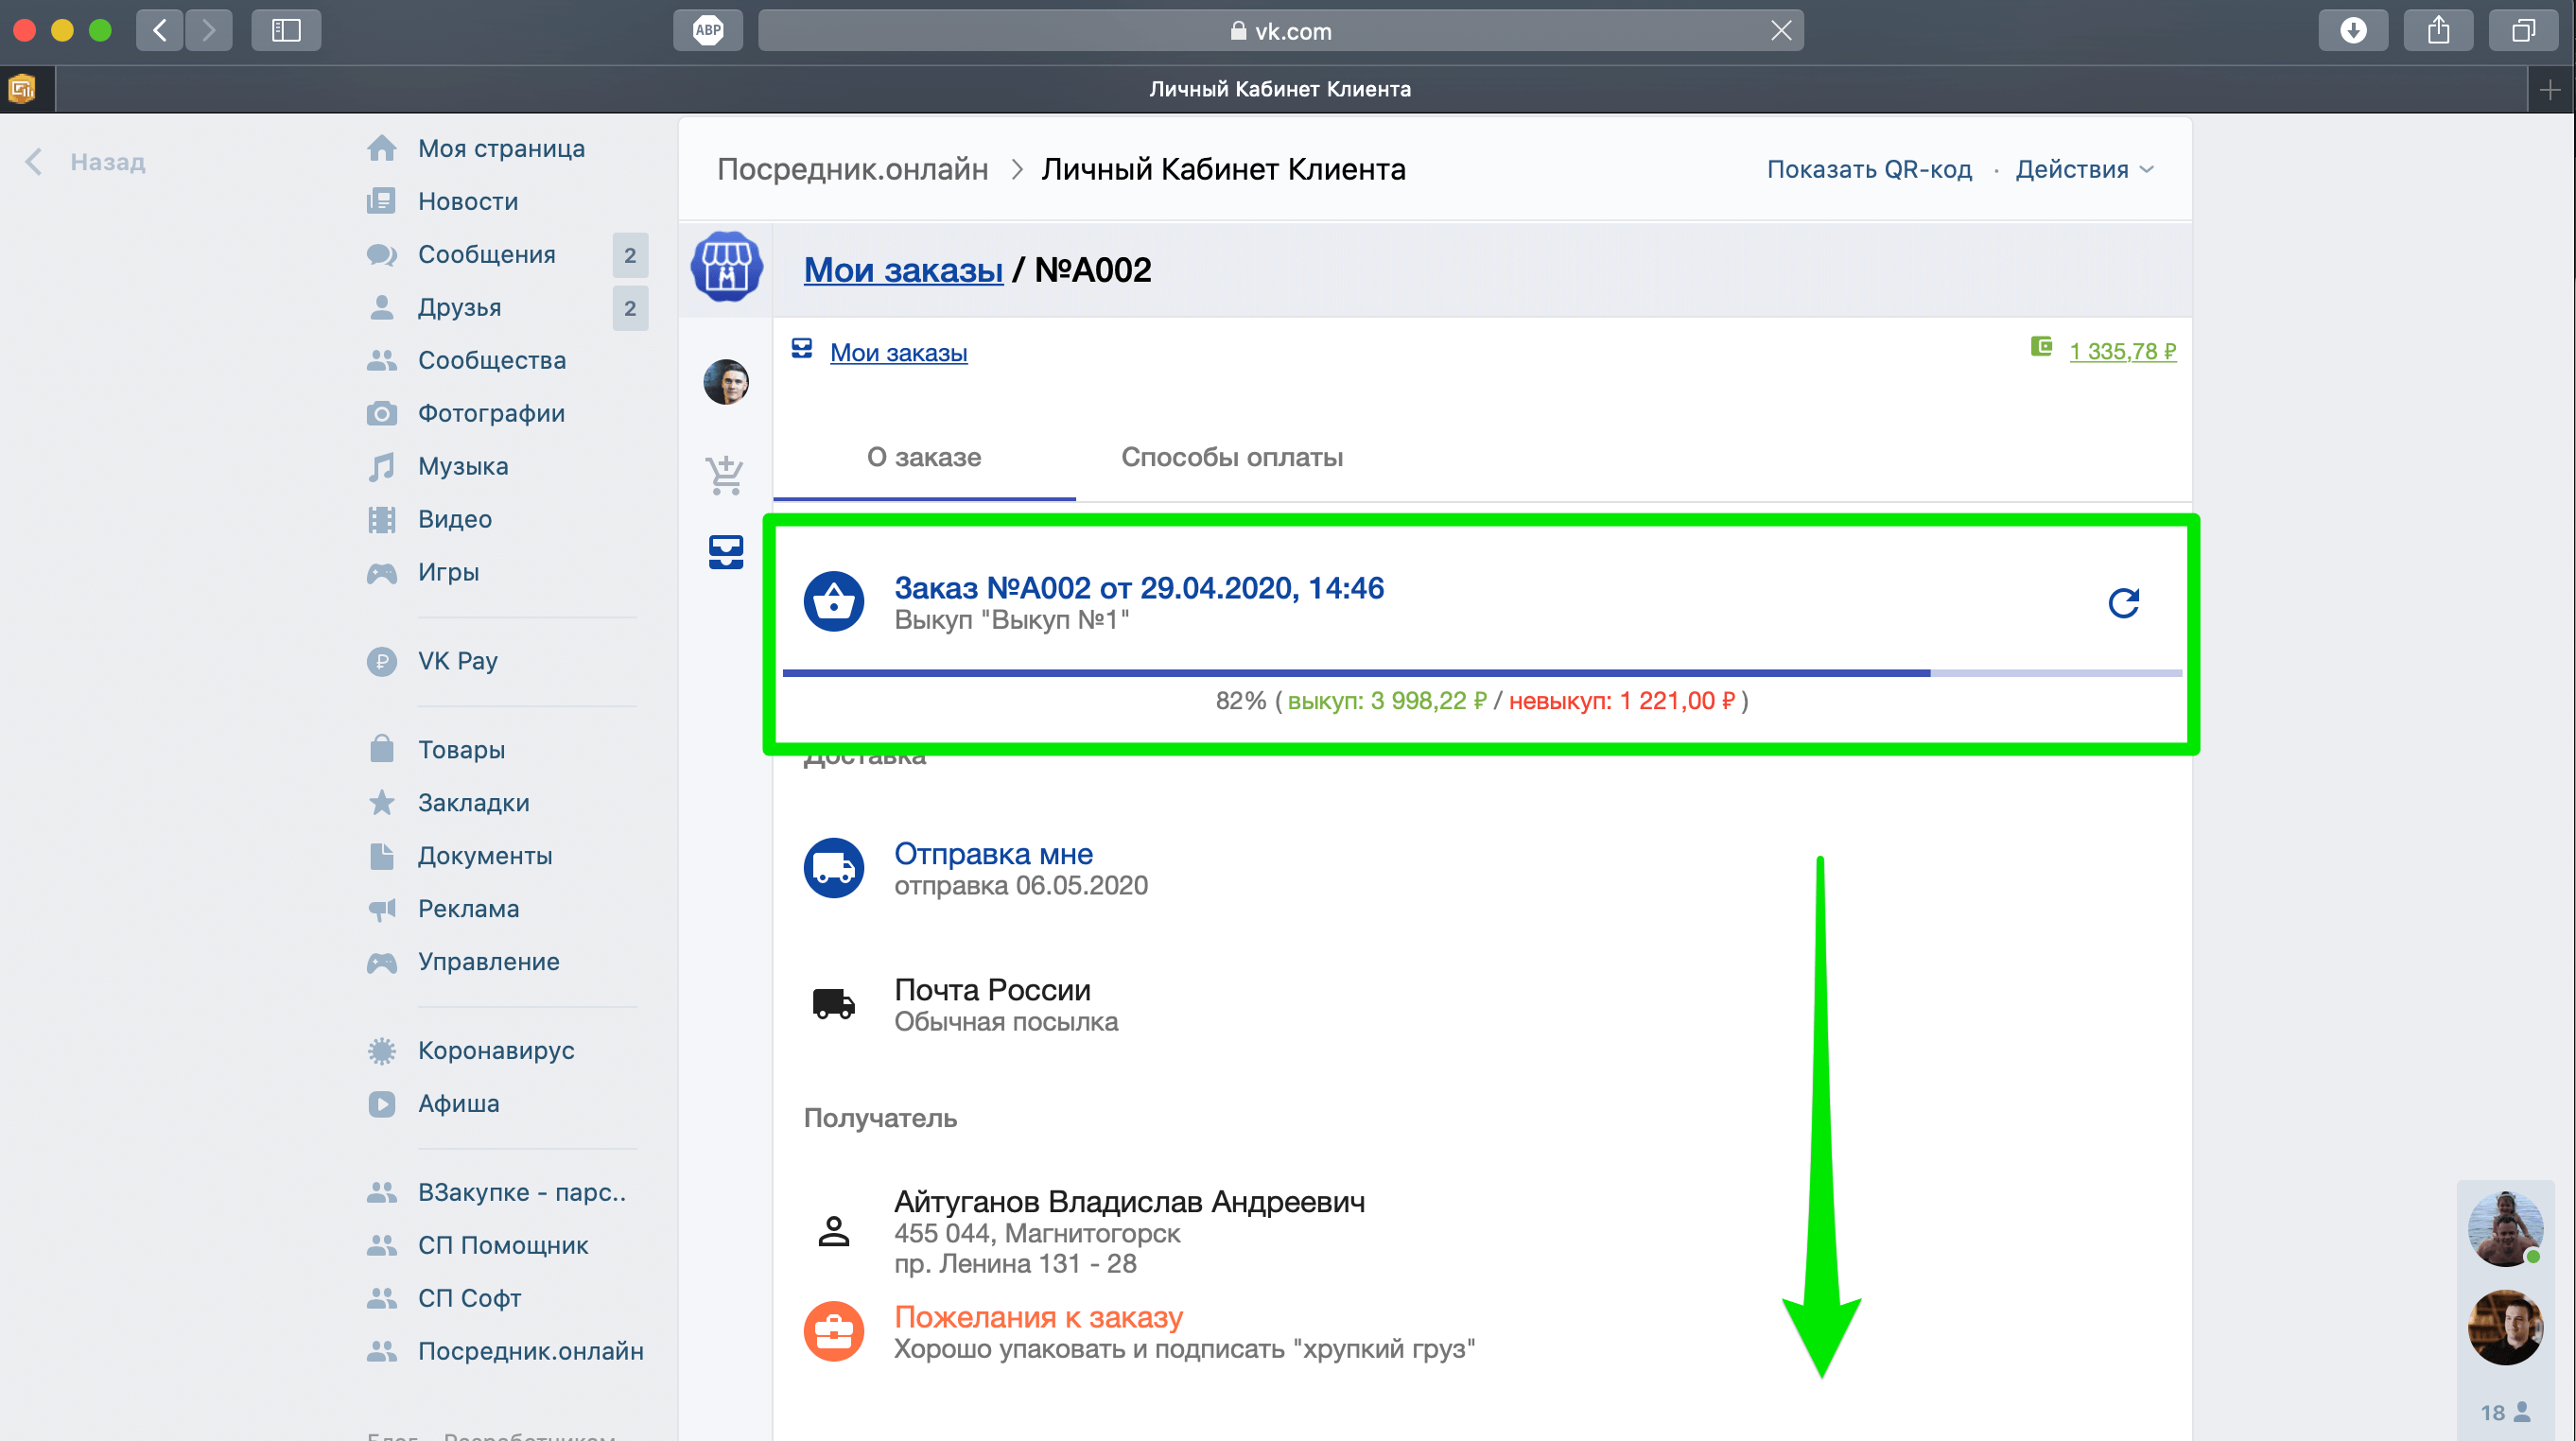Expand the Действия dropdown

pyautogui.click(x=2084, y=169)
